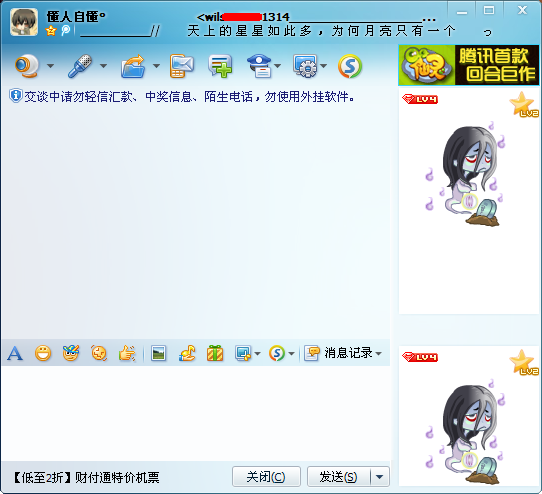This screenshot has height=494, width=542.
Task: Expand the webcam video options arrow
Action: pos(50,66)
